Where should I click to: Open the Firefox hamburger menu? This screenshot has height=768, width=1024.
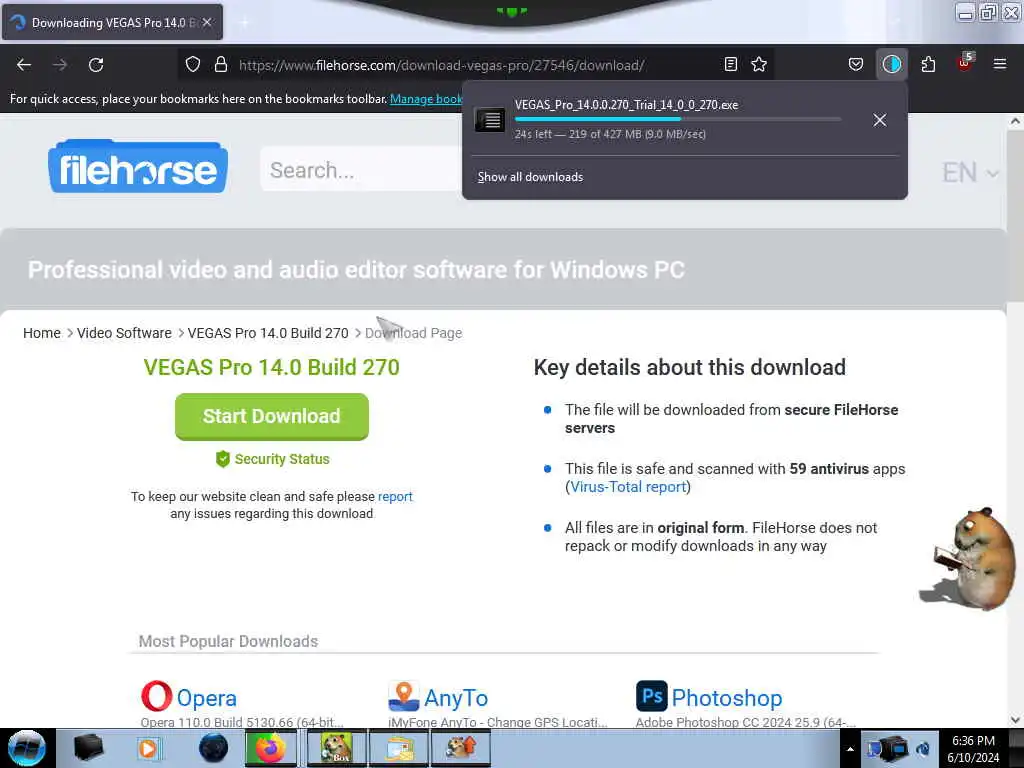(1000, 64)
